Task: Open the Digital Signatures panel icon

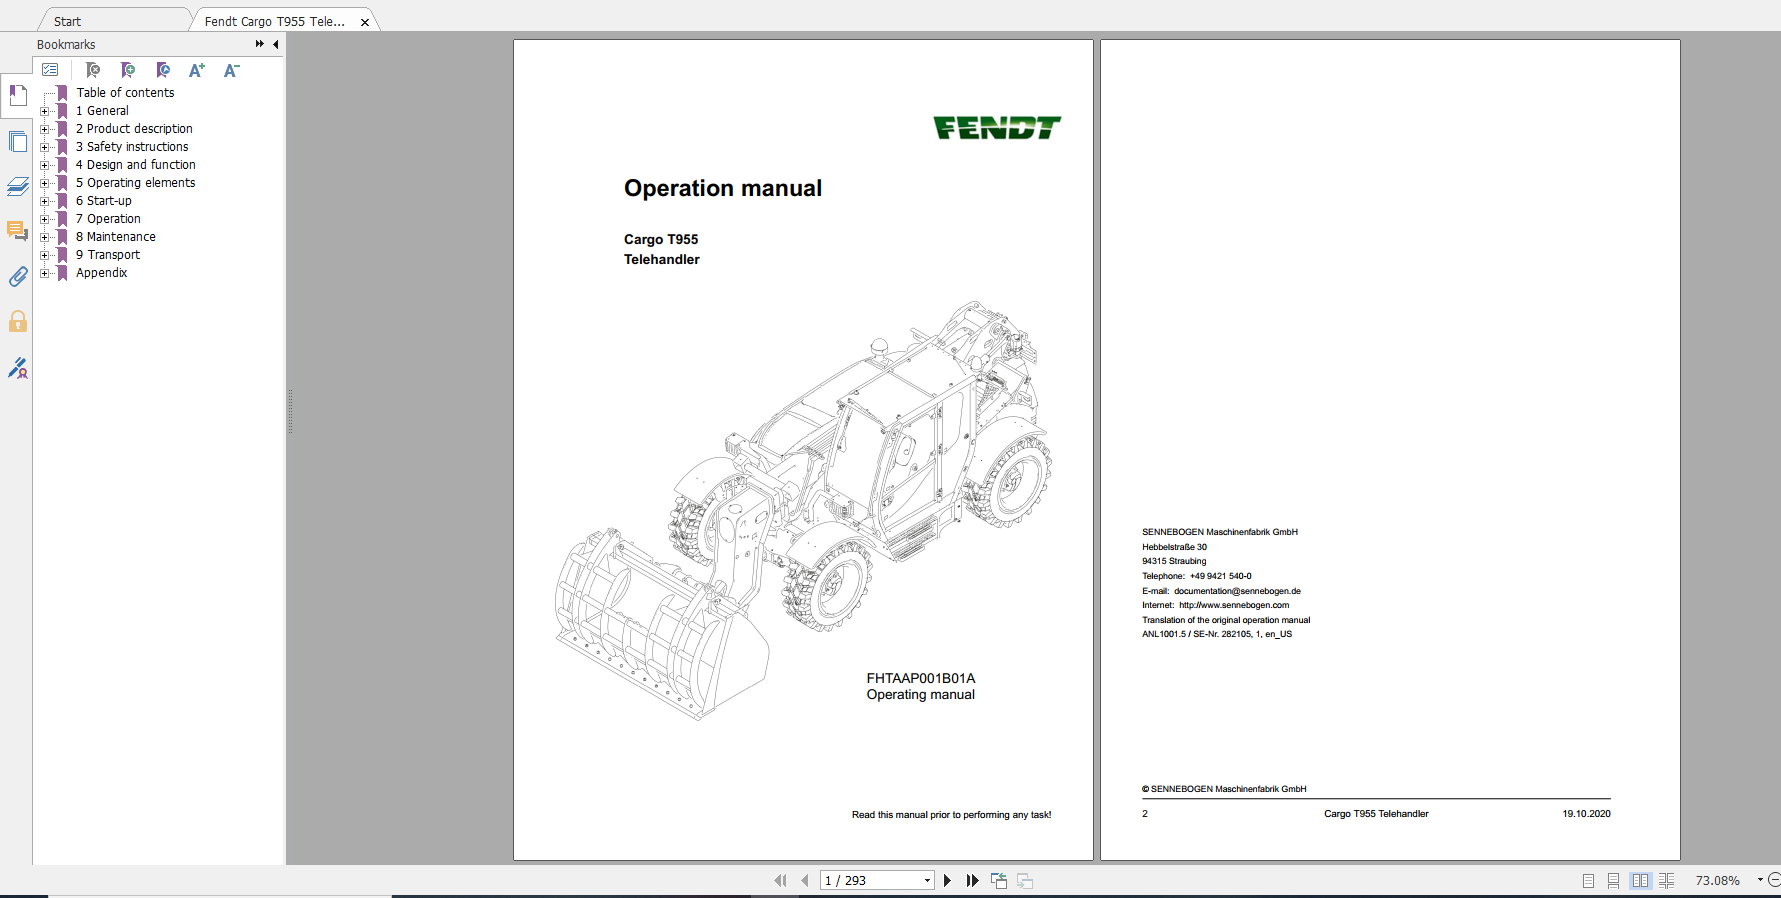Action: click(x=18, y=368)
